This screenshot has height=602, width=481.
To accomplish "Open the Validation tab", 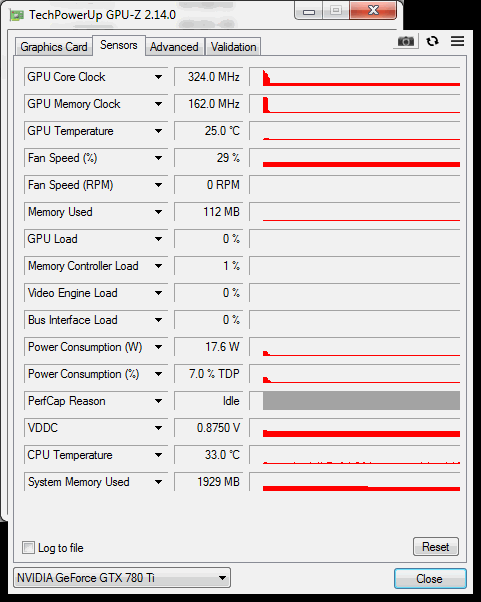I will point(233,47).
